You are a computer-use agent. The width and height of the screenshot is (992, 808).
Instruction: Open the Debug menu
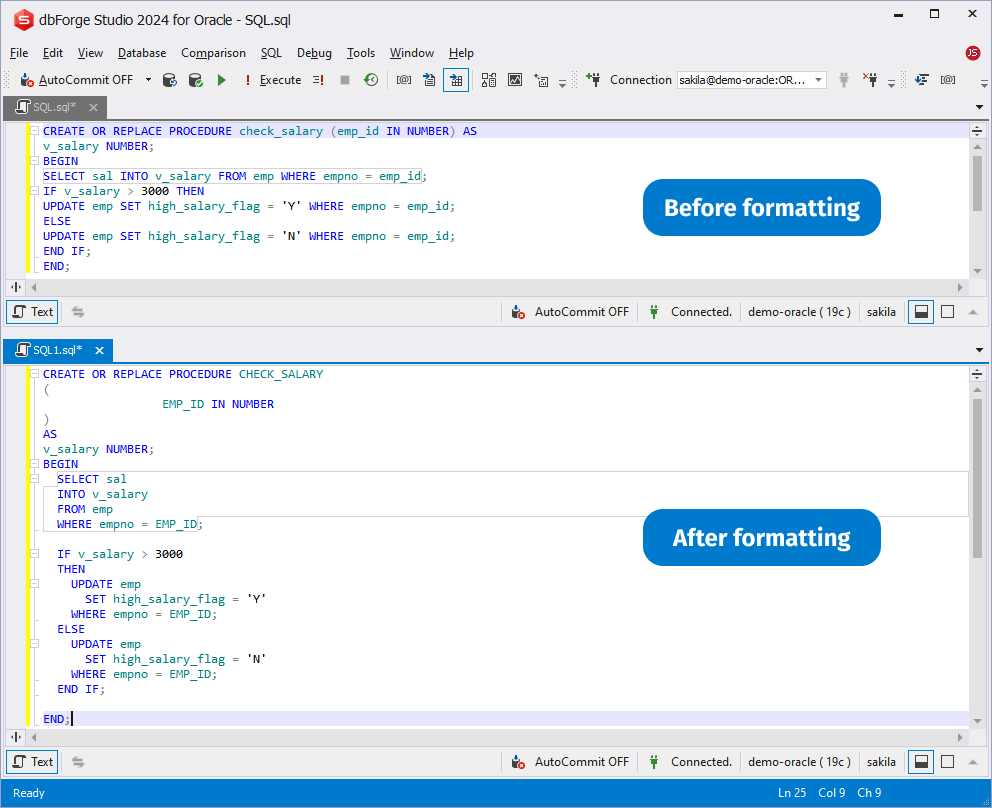click(314, 53)
